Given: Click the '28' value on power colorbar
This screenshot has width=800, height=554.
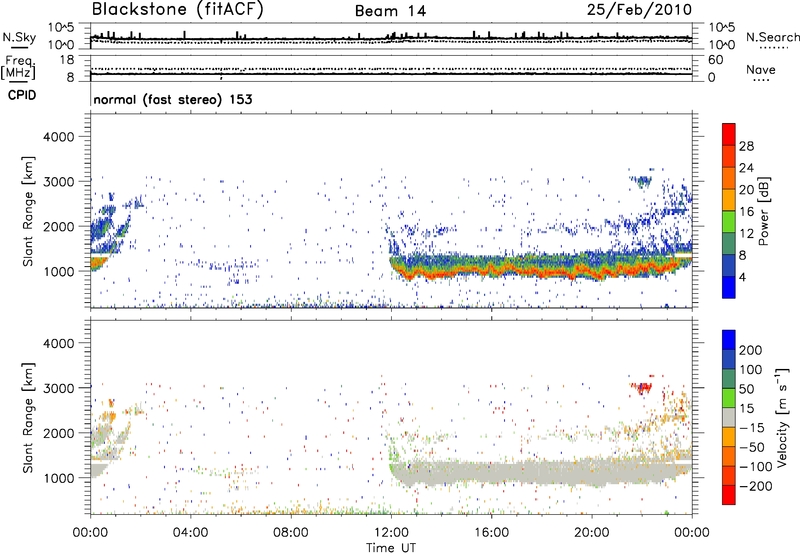Looking at the screenshot, I should click(746, 146).
